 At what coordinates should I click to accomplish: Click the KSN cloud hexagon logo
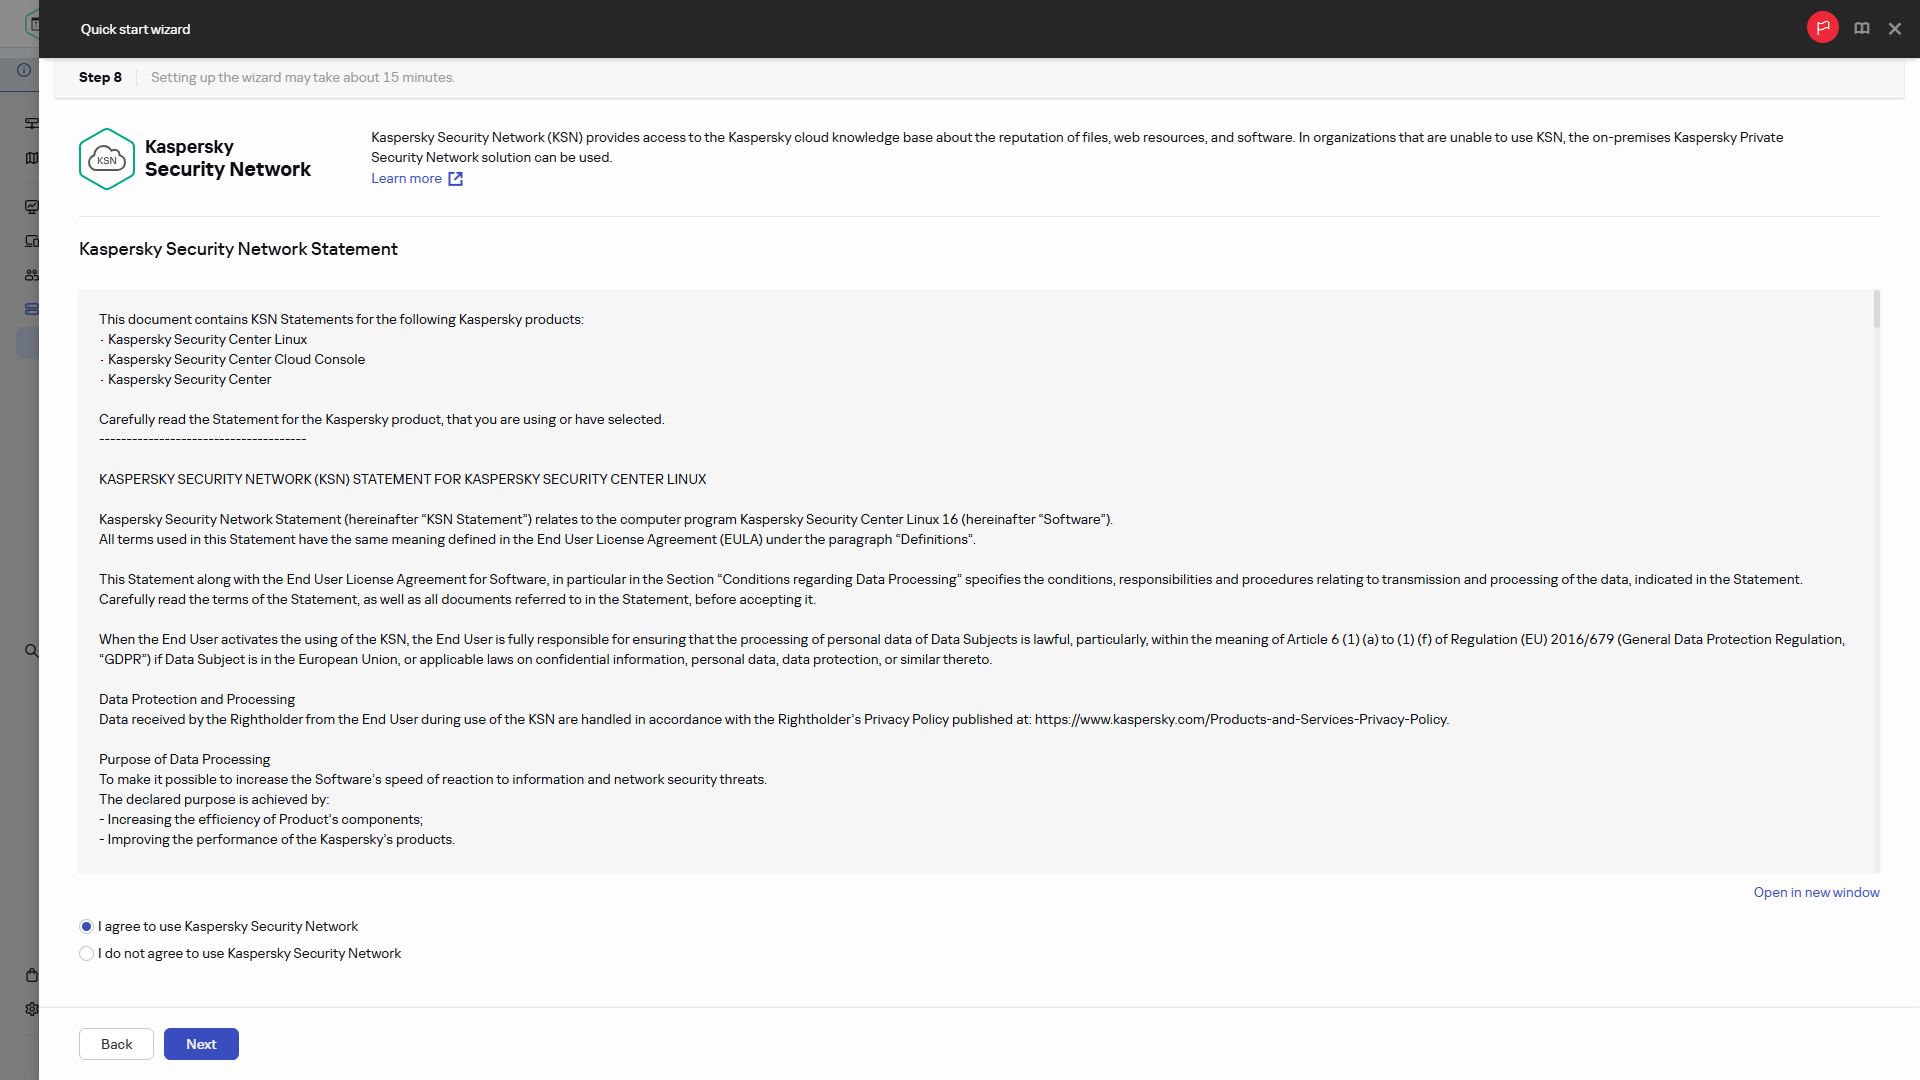[107, 159]
